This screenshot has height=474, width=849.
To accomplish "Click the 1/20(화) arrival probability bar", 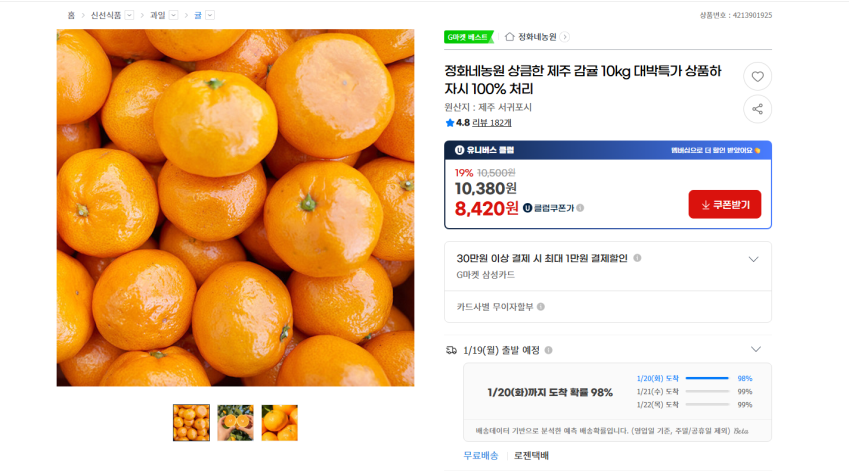I will [x=708, y=378].
